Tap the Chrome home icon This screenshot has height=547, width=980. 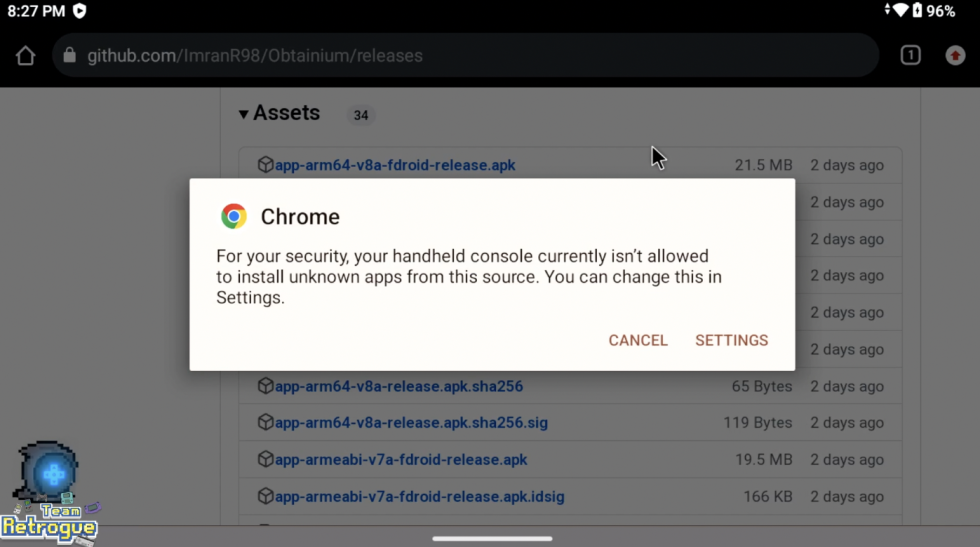point(25,56)
